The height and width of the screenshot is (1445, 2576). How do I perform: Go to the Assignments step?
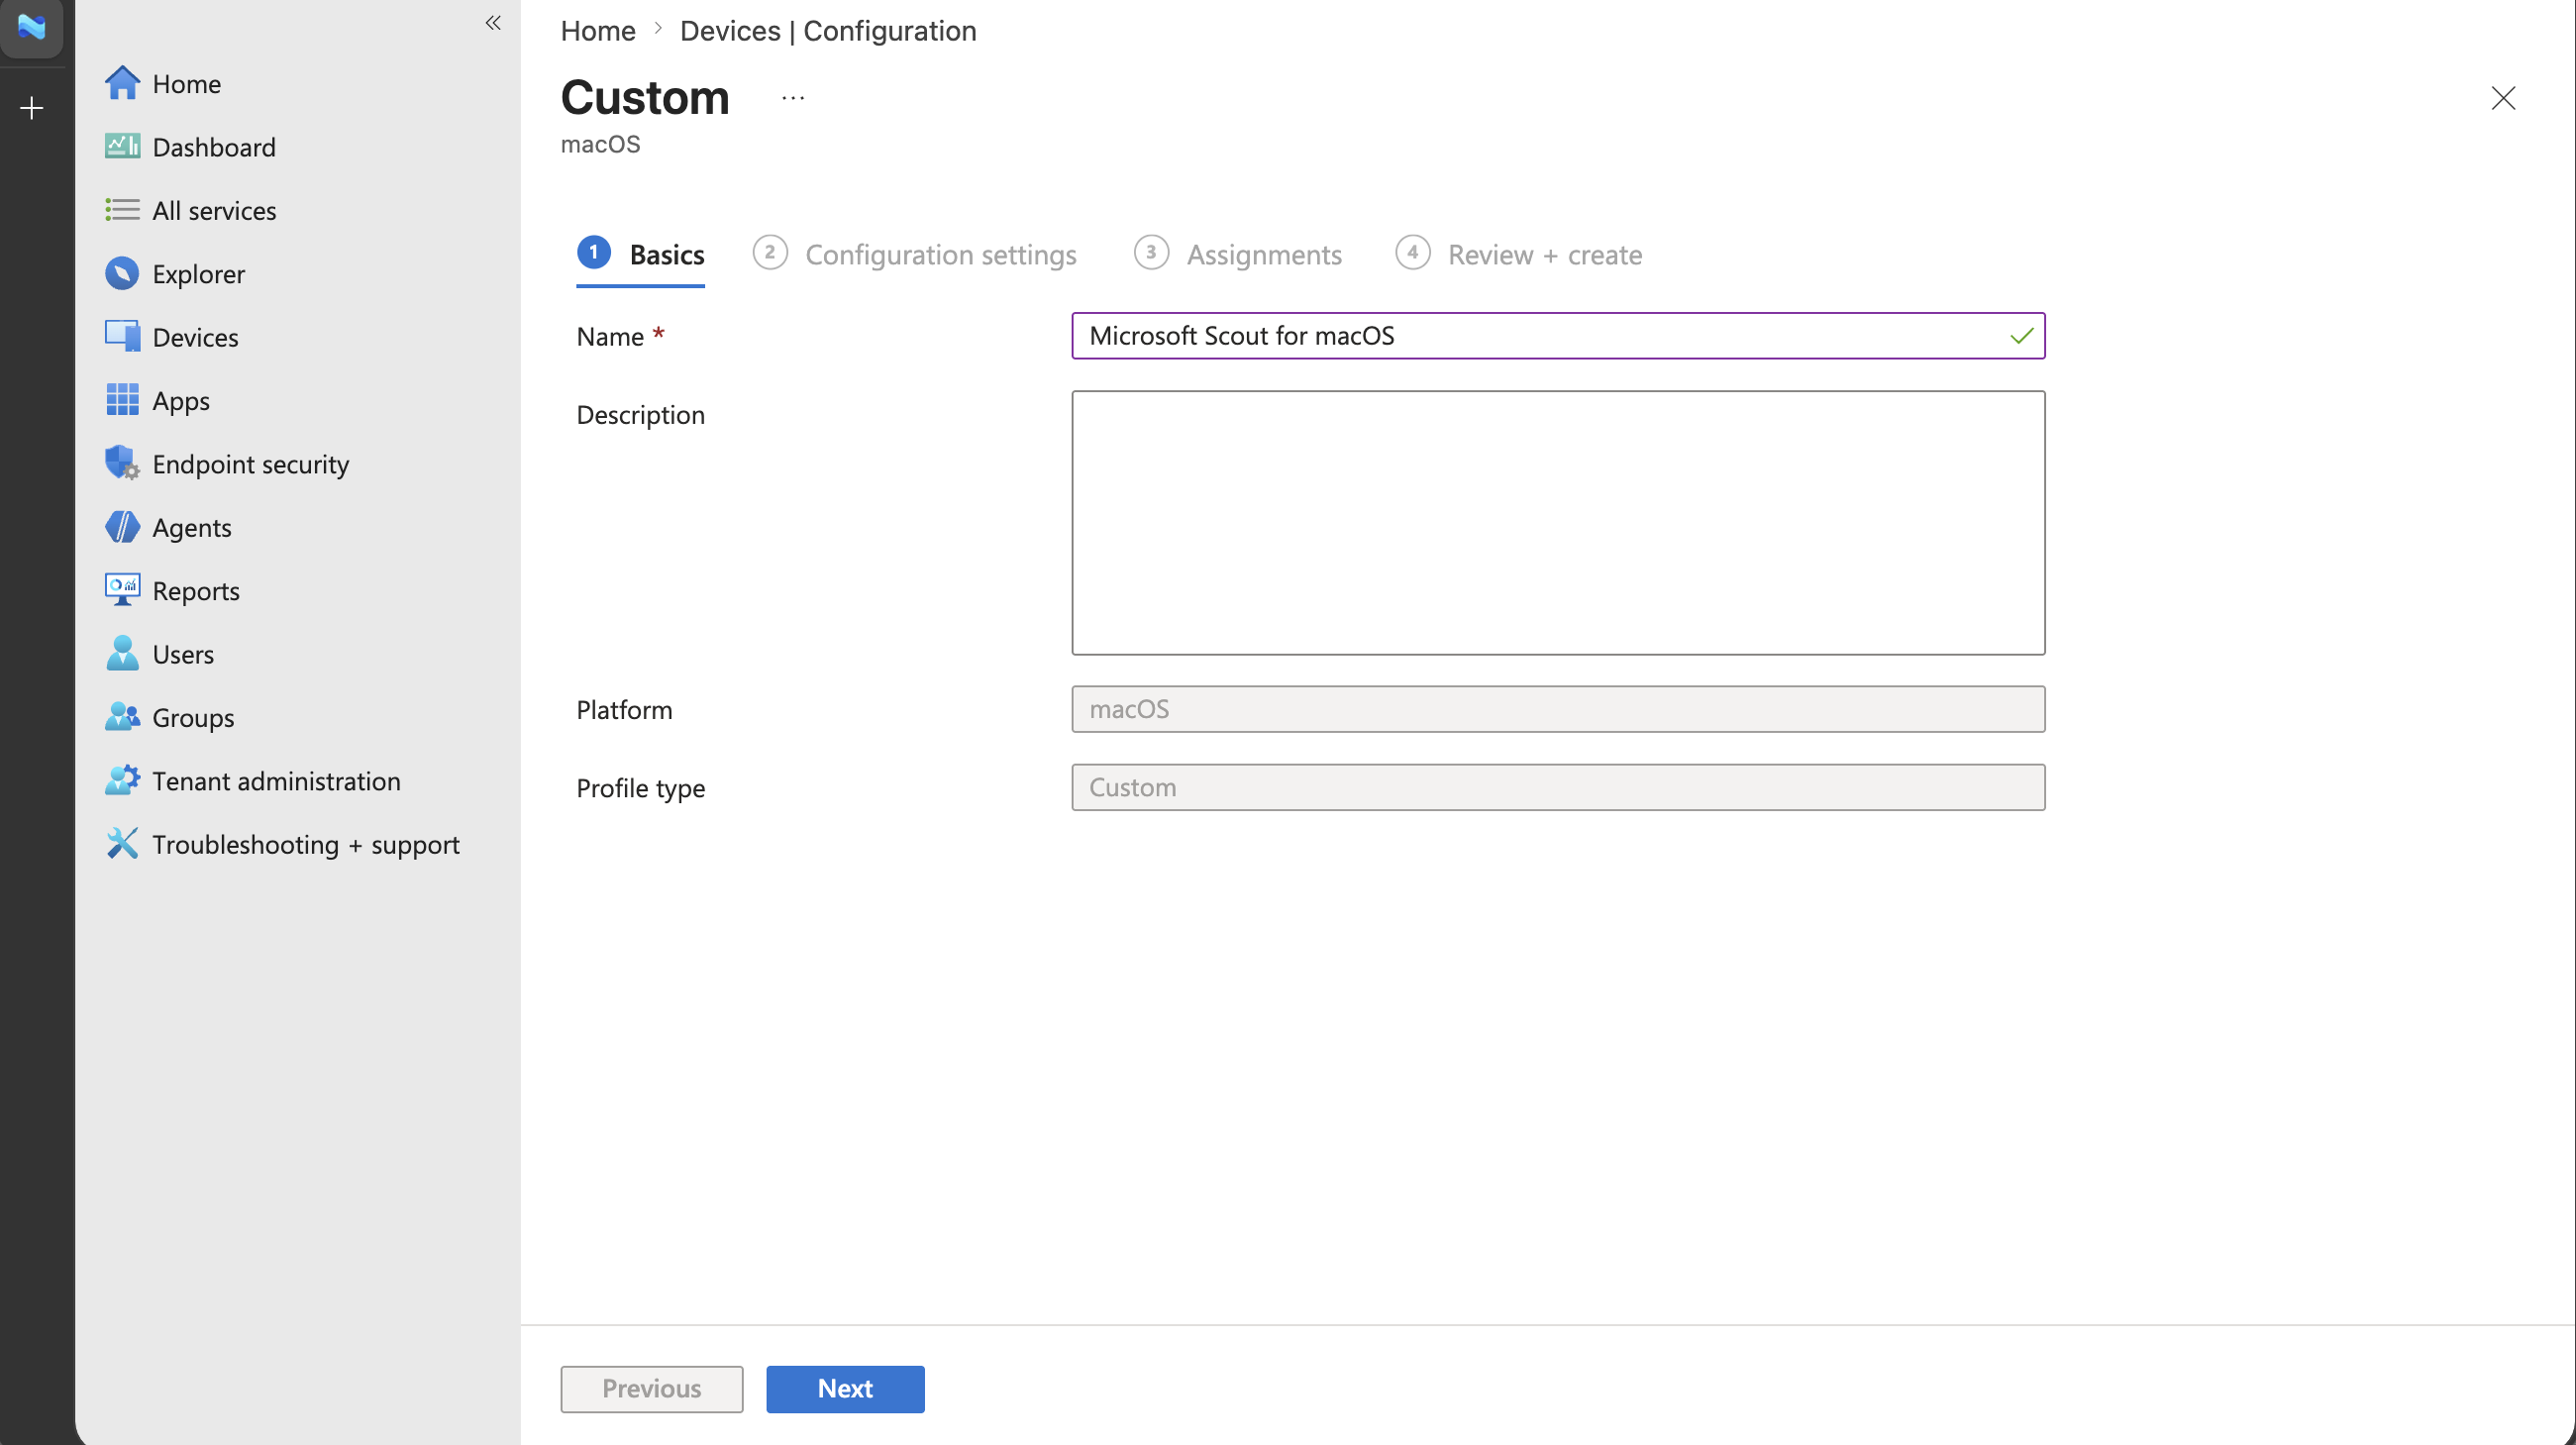click(x=1238, y=254)
